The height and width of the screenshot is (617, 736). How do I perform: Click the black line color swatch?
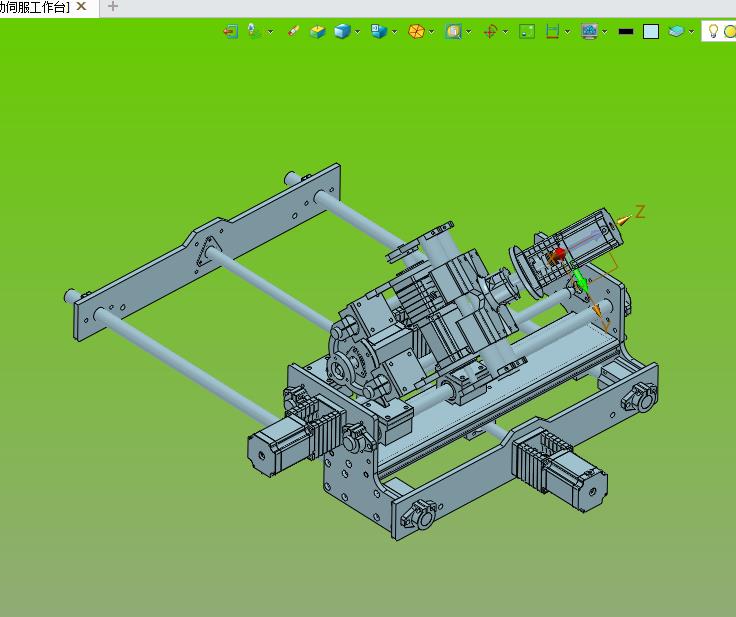point(626,31)
